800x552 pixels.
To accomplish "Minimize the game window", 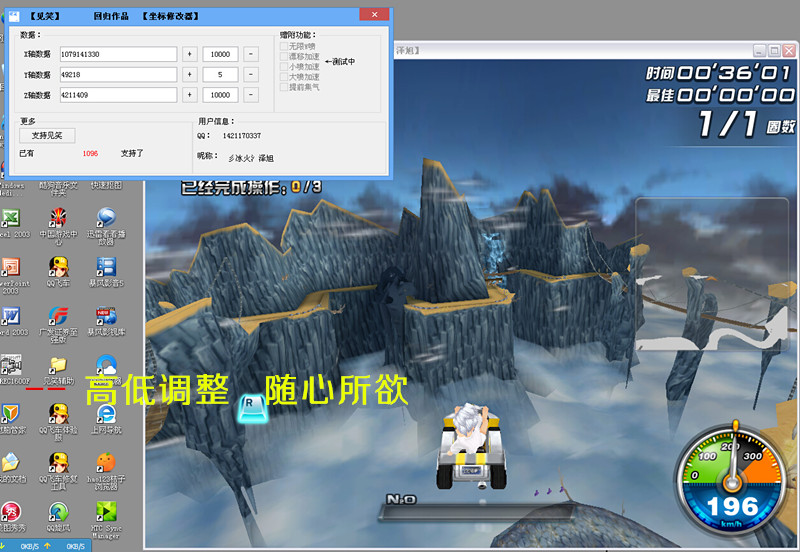I will (759, 51).
